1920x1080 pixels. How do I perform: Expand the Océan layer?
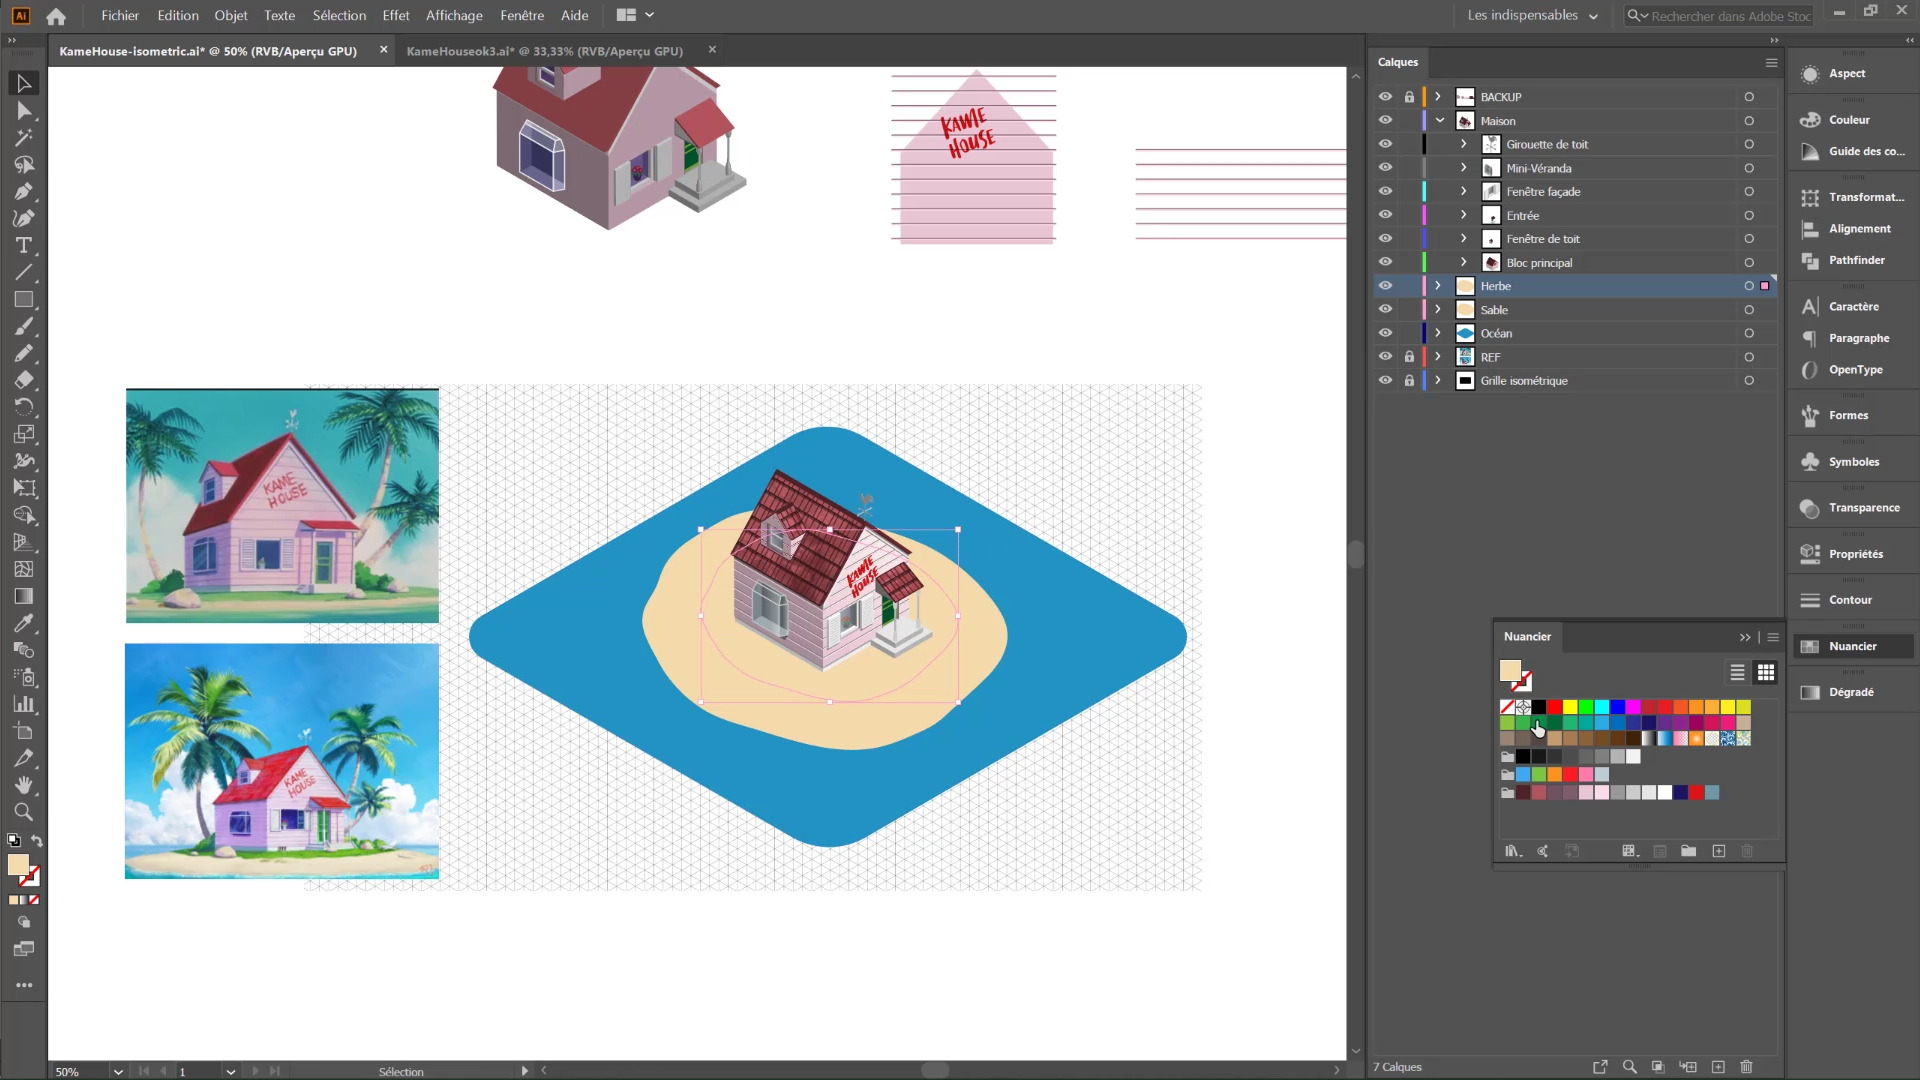click(x=1438, y=333)
